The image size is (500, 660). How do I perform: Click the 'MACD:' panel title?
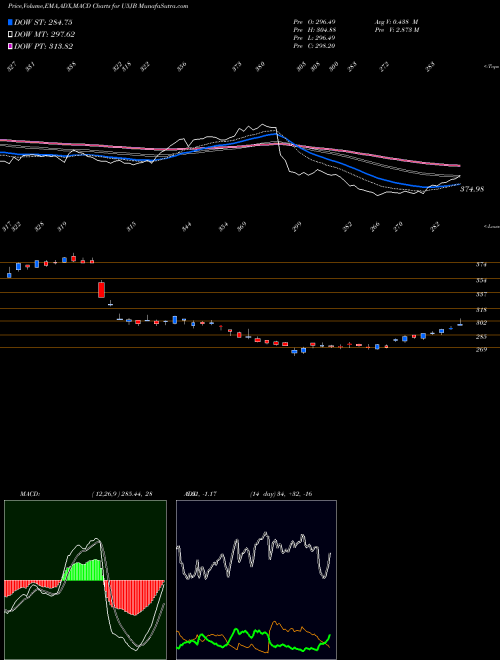click(x=30, y=494)
